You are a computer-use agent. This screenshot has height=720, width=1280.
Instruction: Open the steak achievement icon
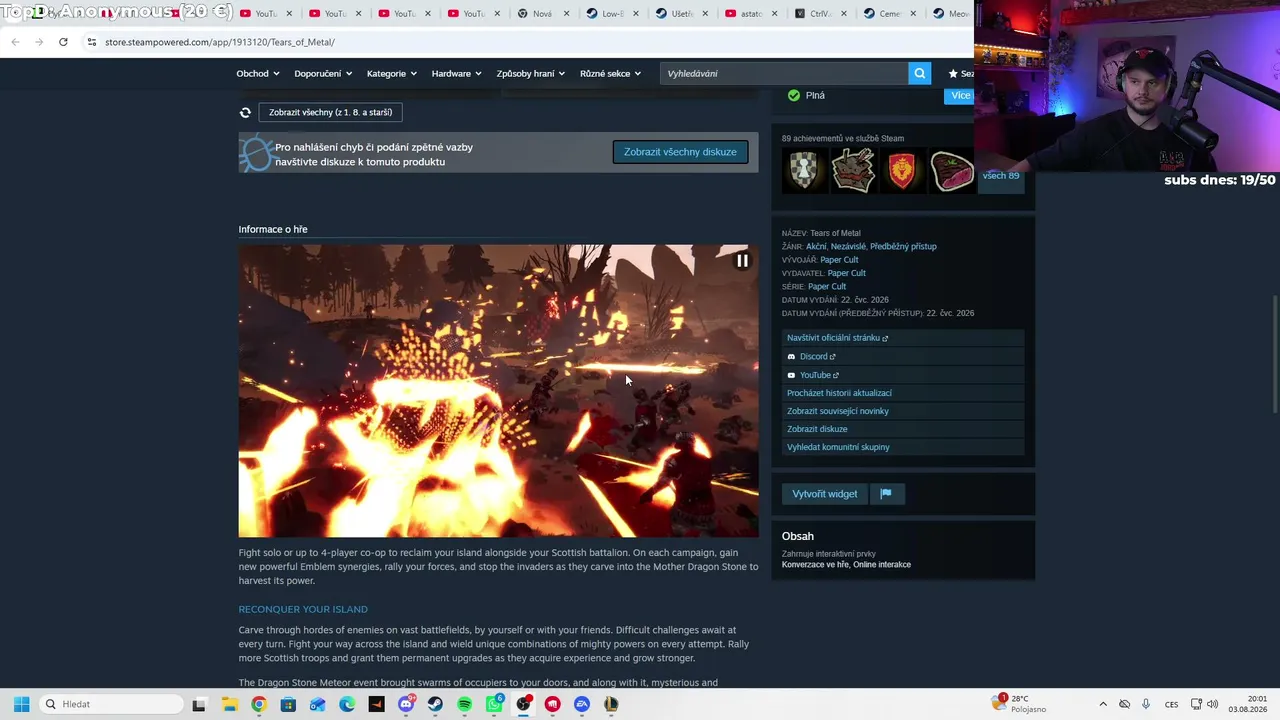[x=951, y=171]
